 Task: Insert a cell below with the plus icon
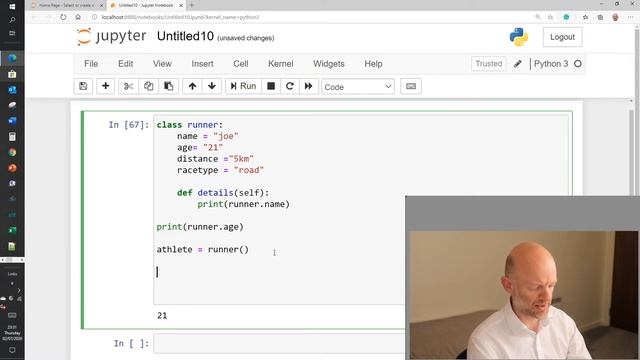[105, 86]
